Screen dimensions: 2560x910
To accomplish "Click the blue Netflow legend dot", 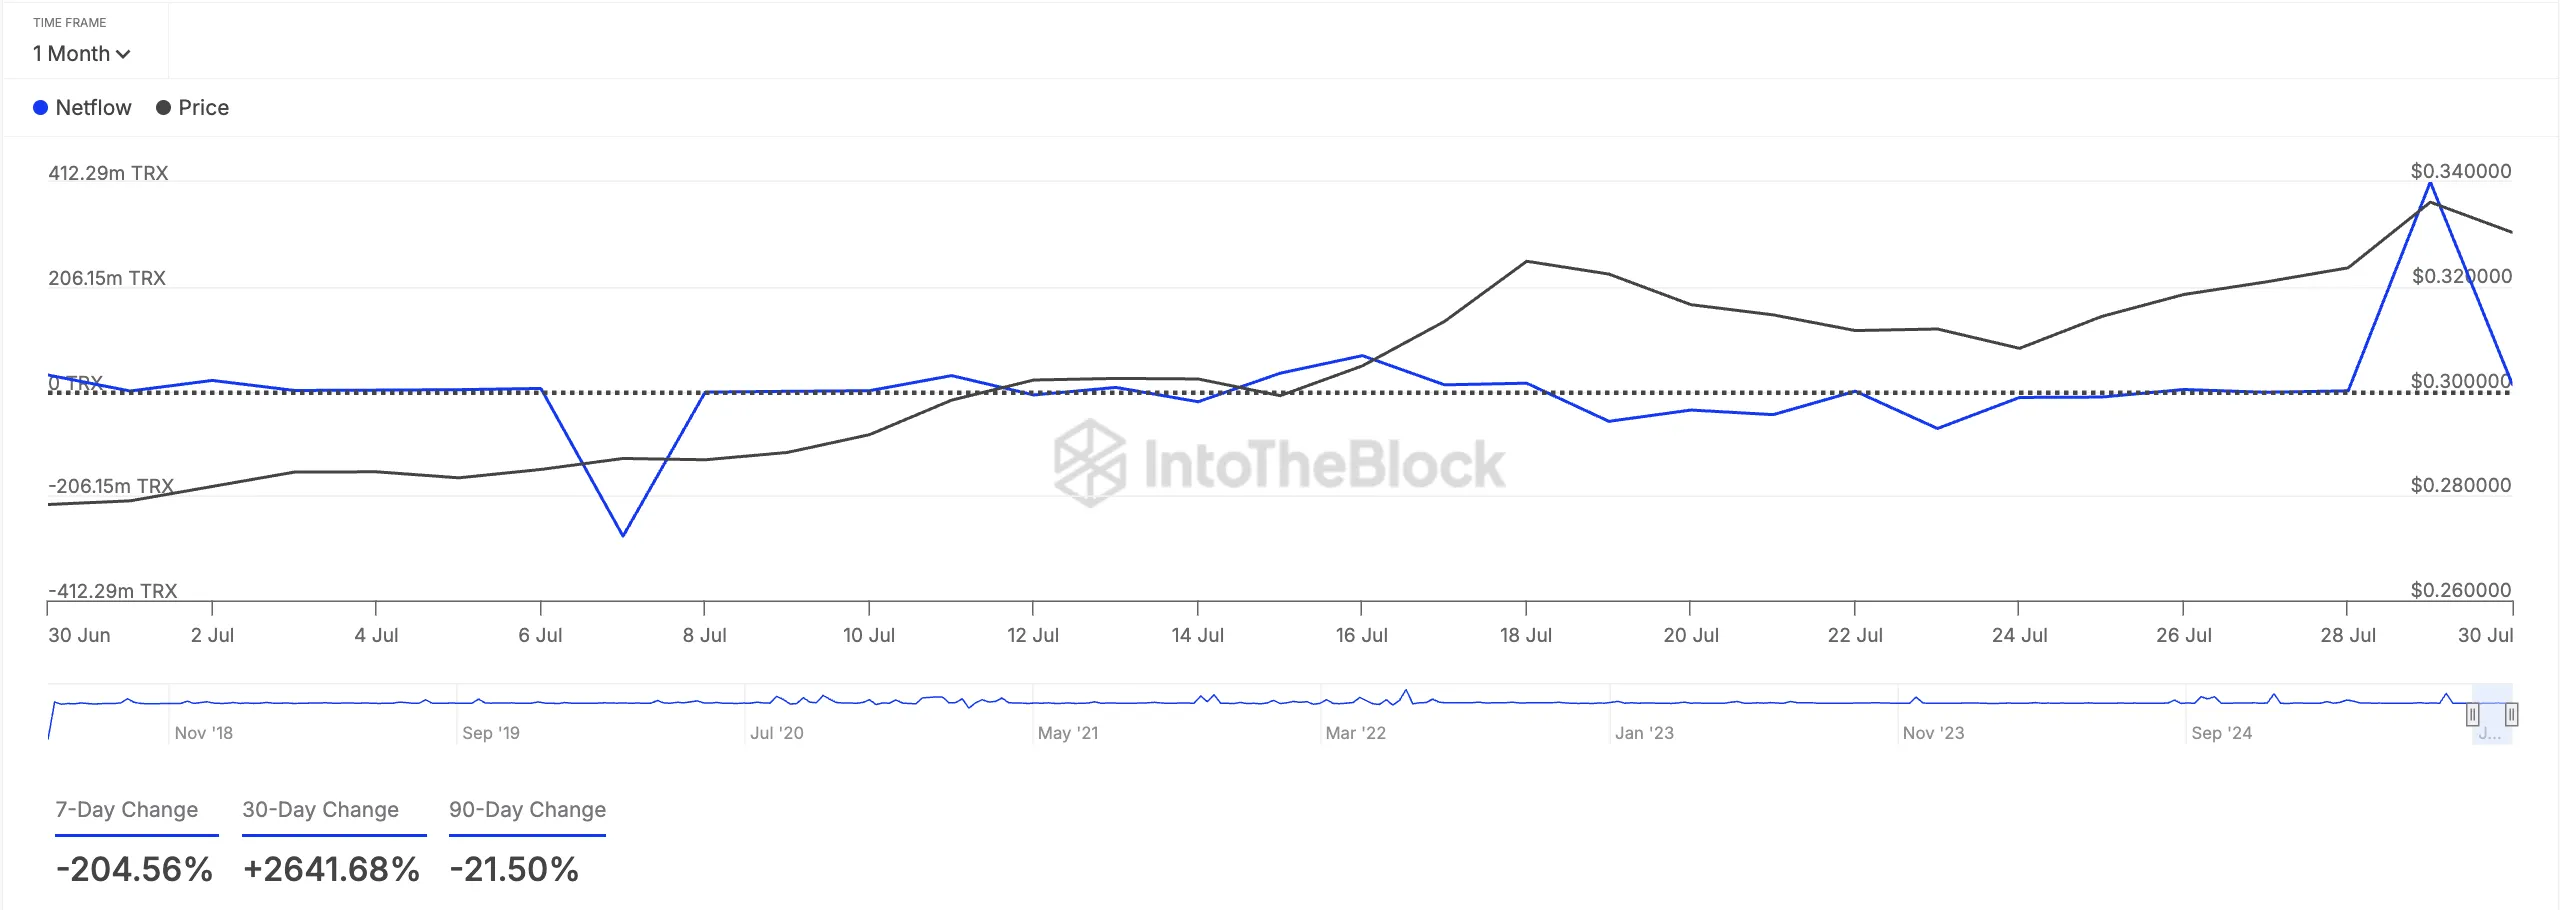I will 40,107.
